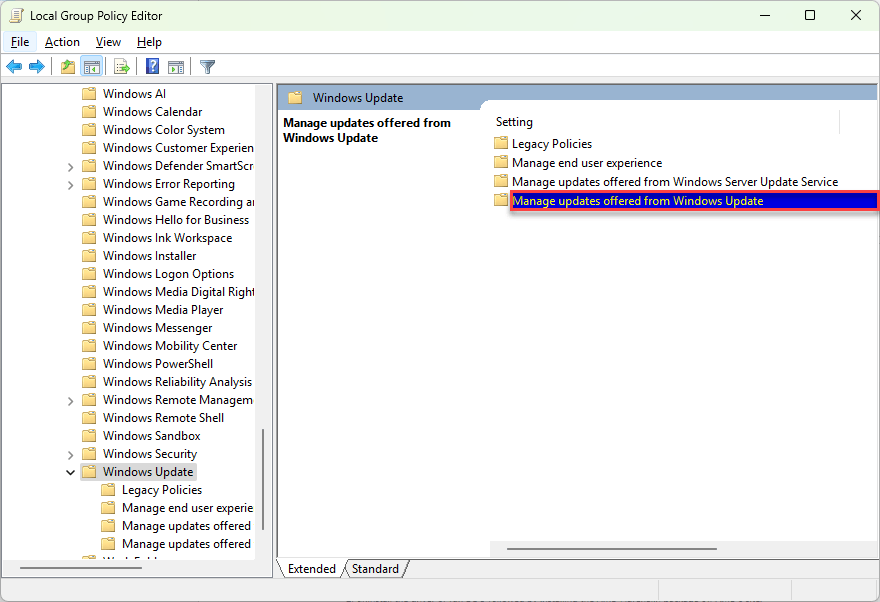
Task: Go back with the blue Back arrow
Action: pos(14,67)
